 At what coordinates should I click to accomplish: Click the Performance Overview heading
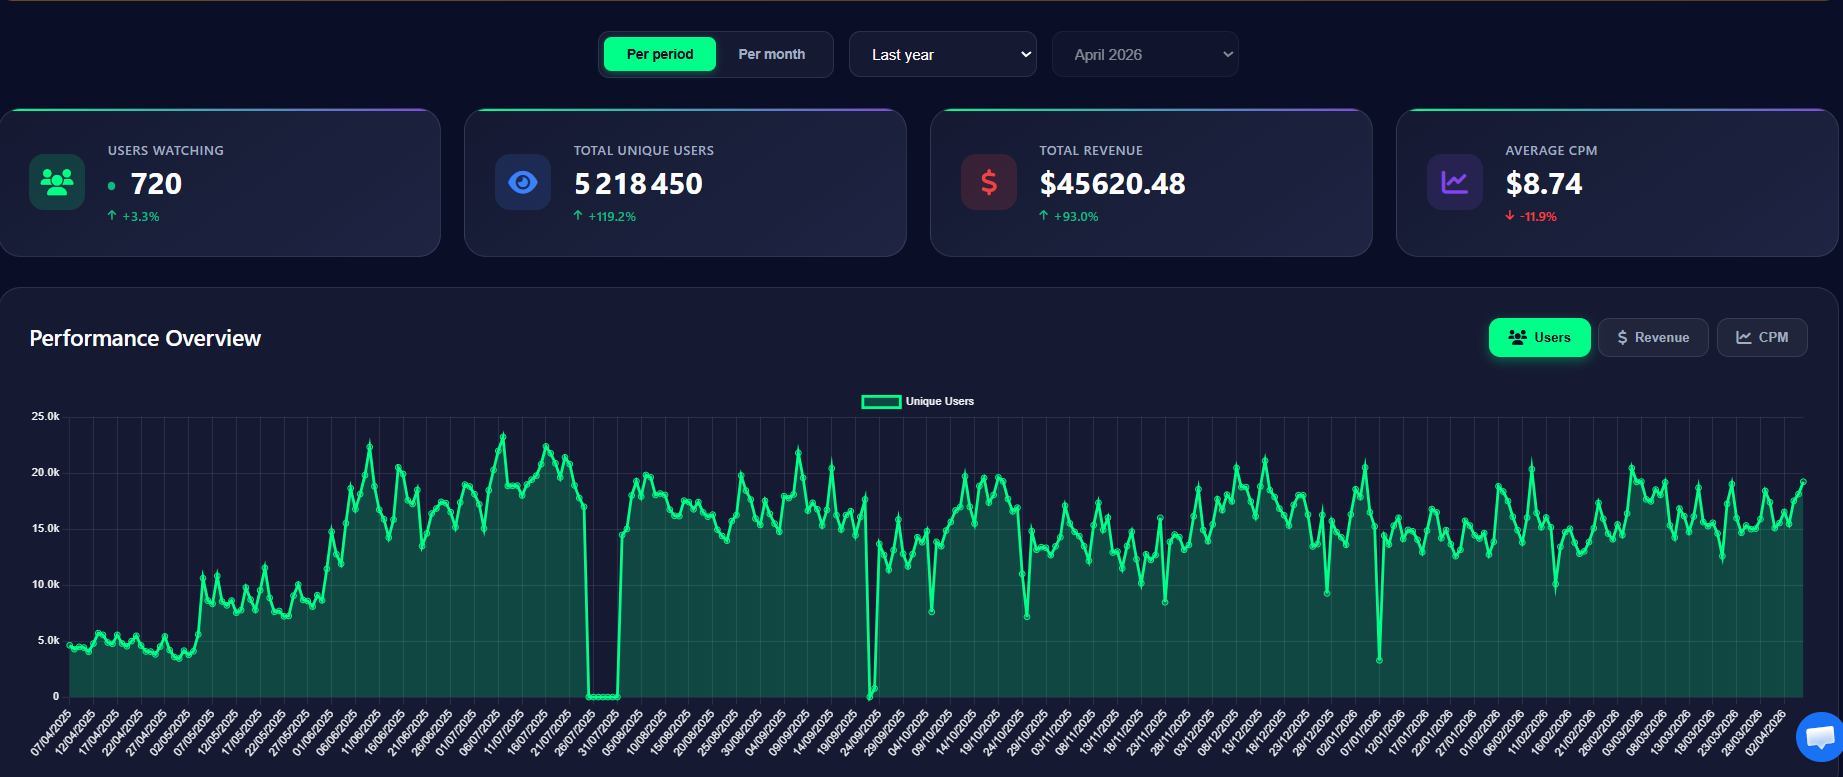pos(145,338)
